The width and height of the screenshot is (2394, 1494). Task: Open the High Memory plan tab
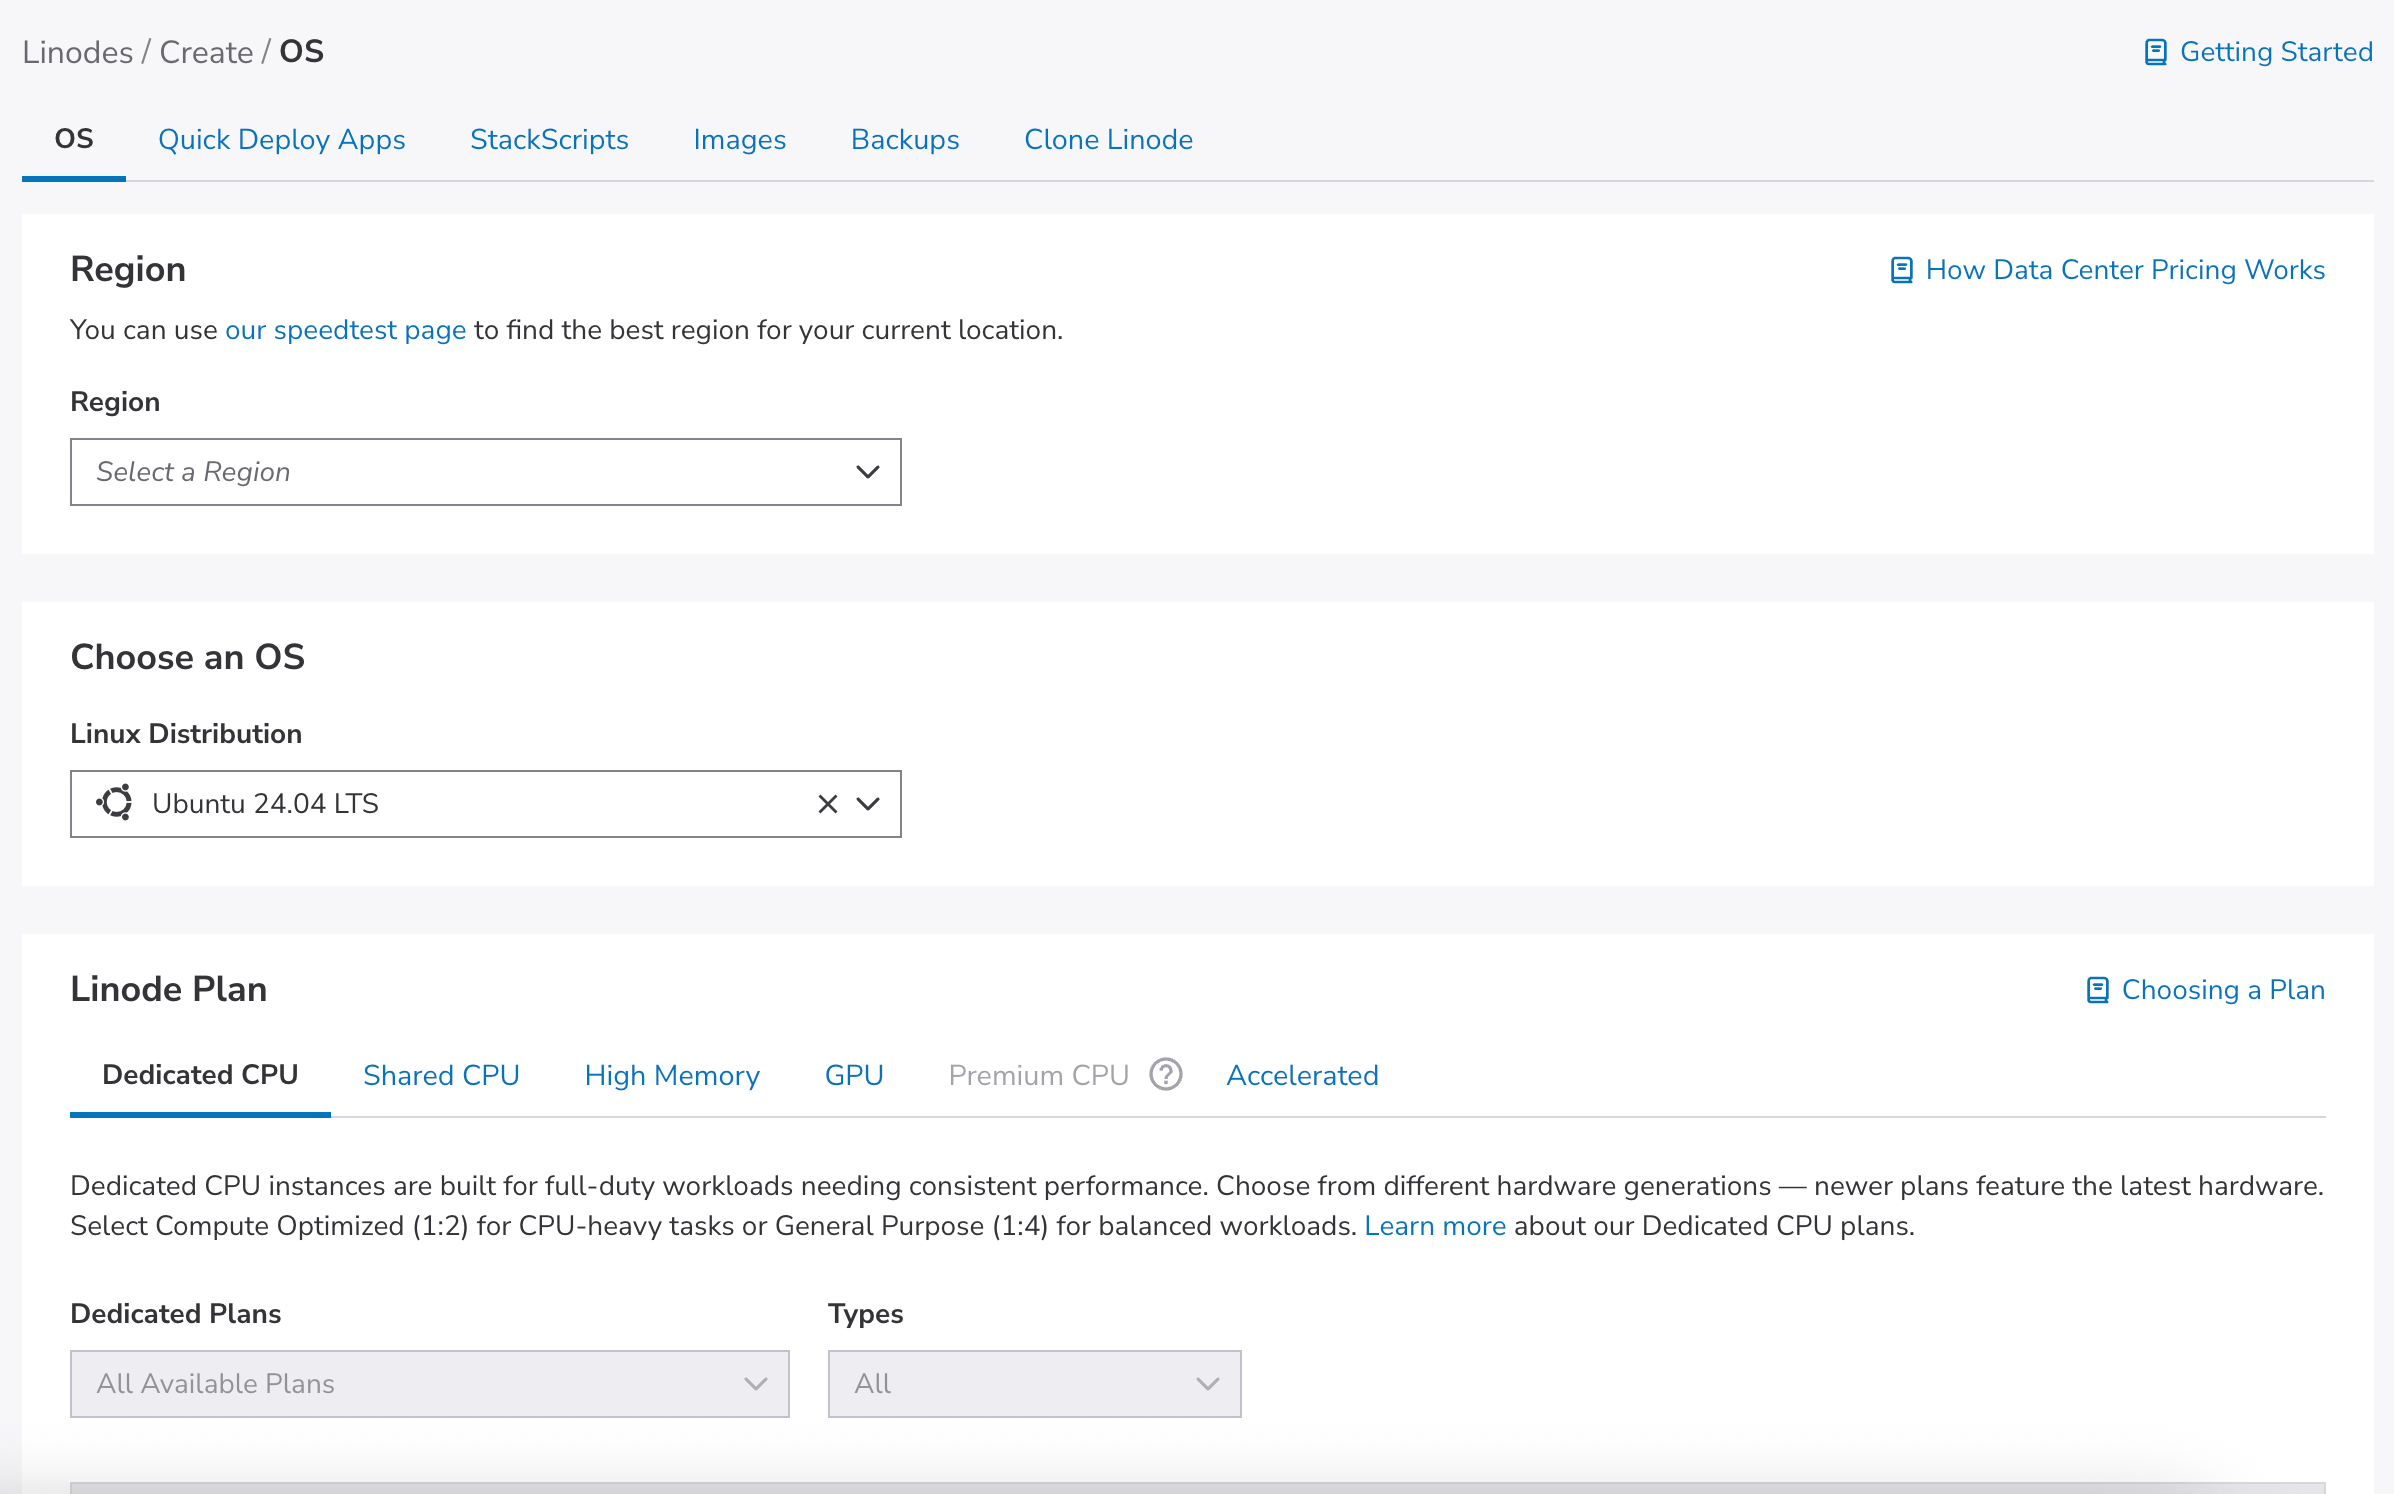click(672, 1076)
